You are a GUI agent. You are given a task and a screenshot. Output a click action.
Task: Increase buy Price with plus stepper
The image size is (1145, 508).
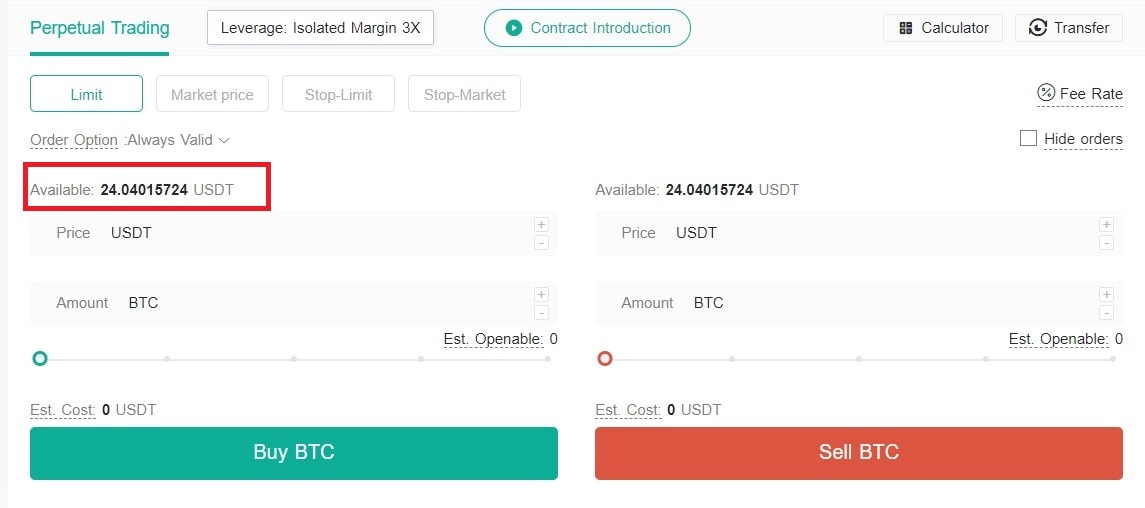541,224
